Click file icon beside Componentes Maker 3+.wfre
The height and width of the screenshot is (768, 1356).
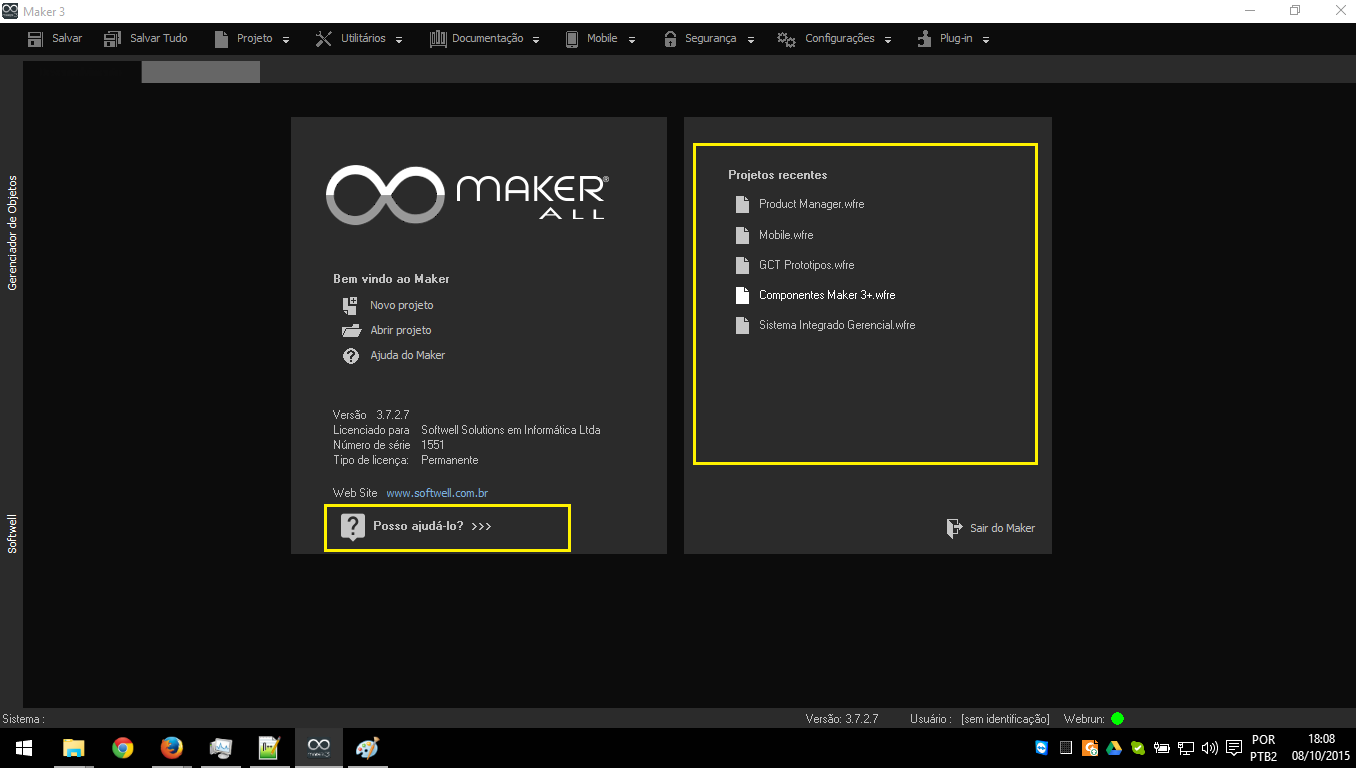[742, 296]
